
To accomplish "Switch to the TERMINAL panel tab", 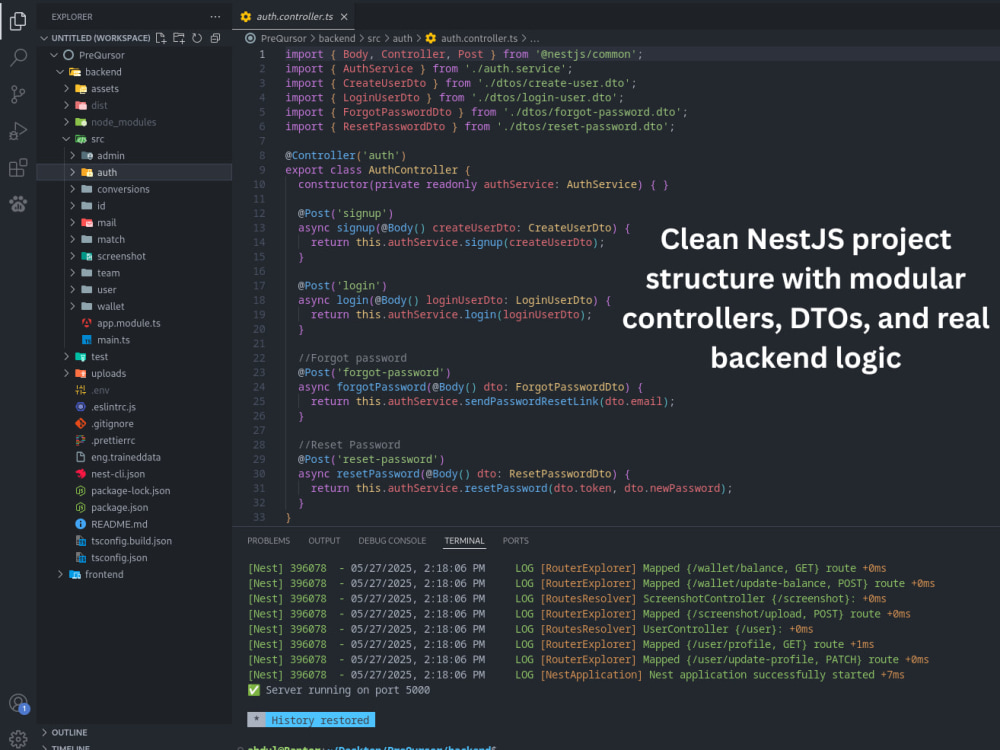I will [464, 540].
